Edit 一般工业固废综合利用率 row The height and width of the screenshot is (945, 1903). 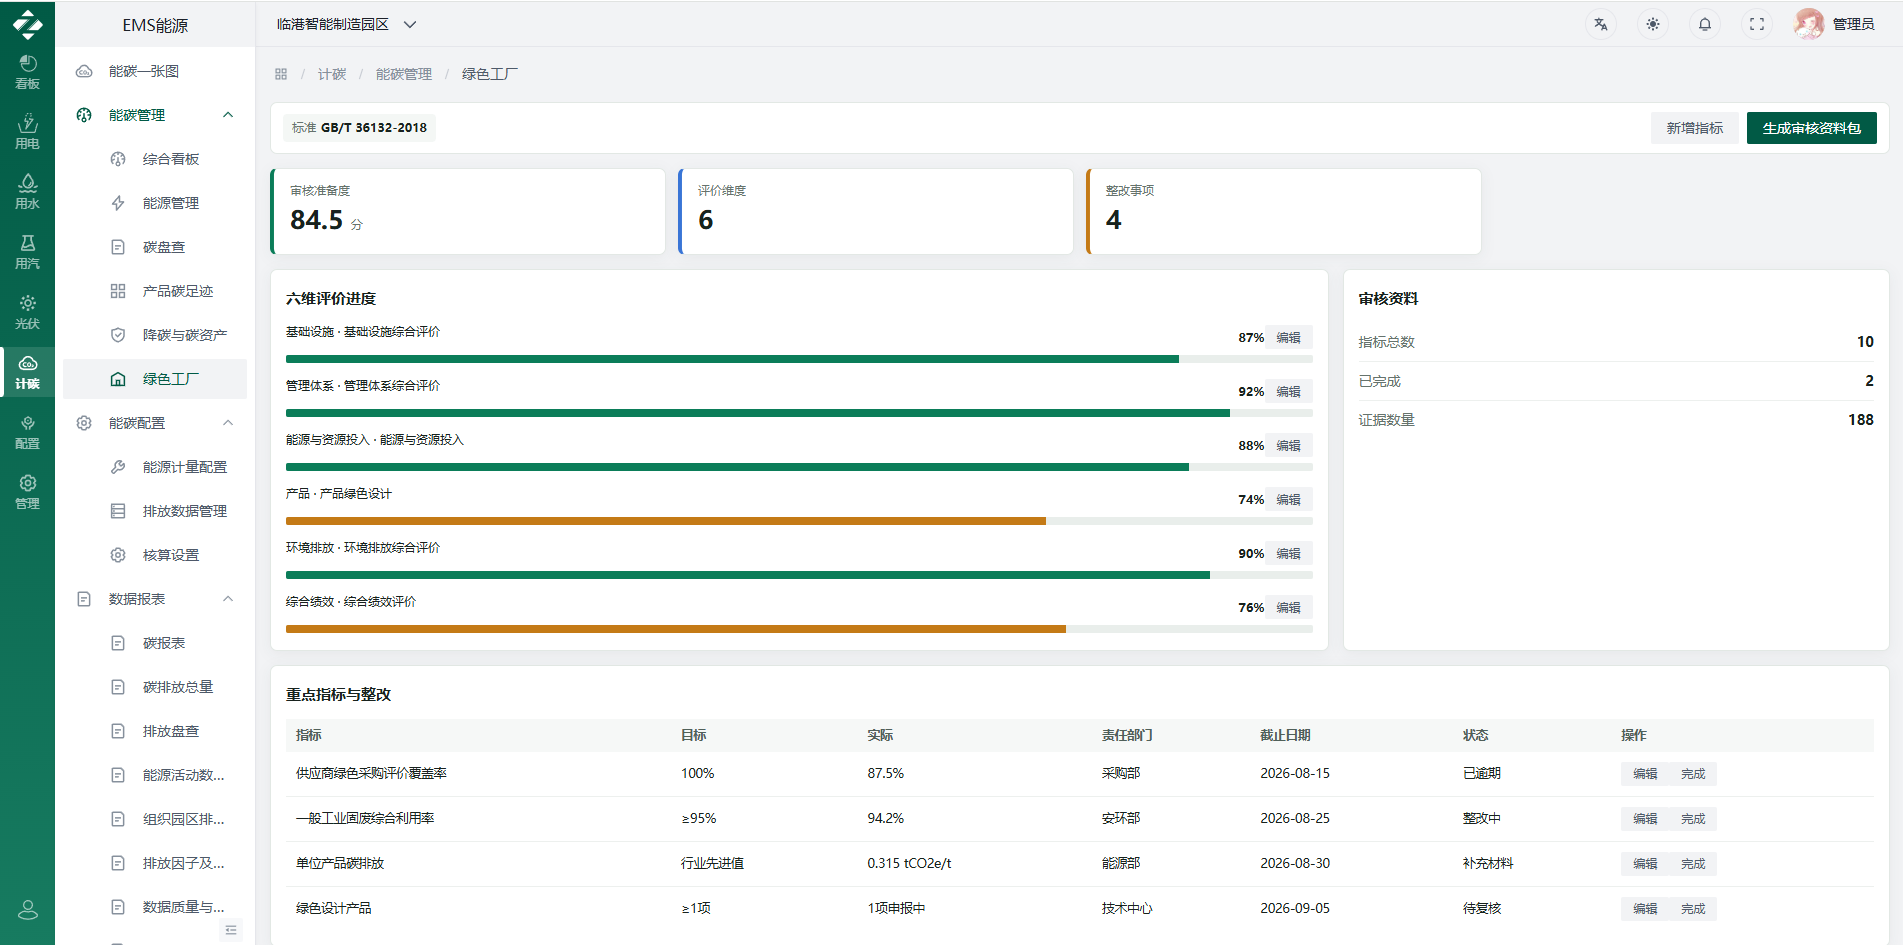(x=1645, y=819)
